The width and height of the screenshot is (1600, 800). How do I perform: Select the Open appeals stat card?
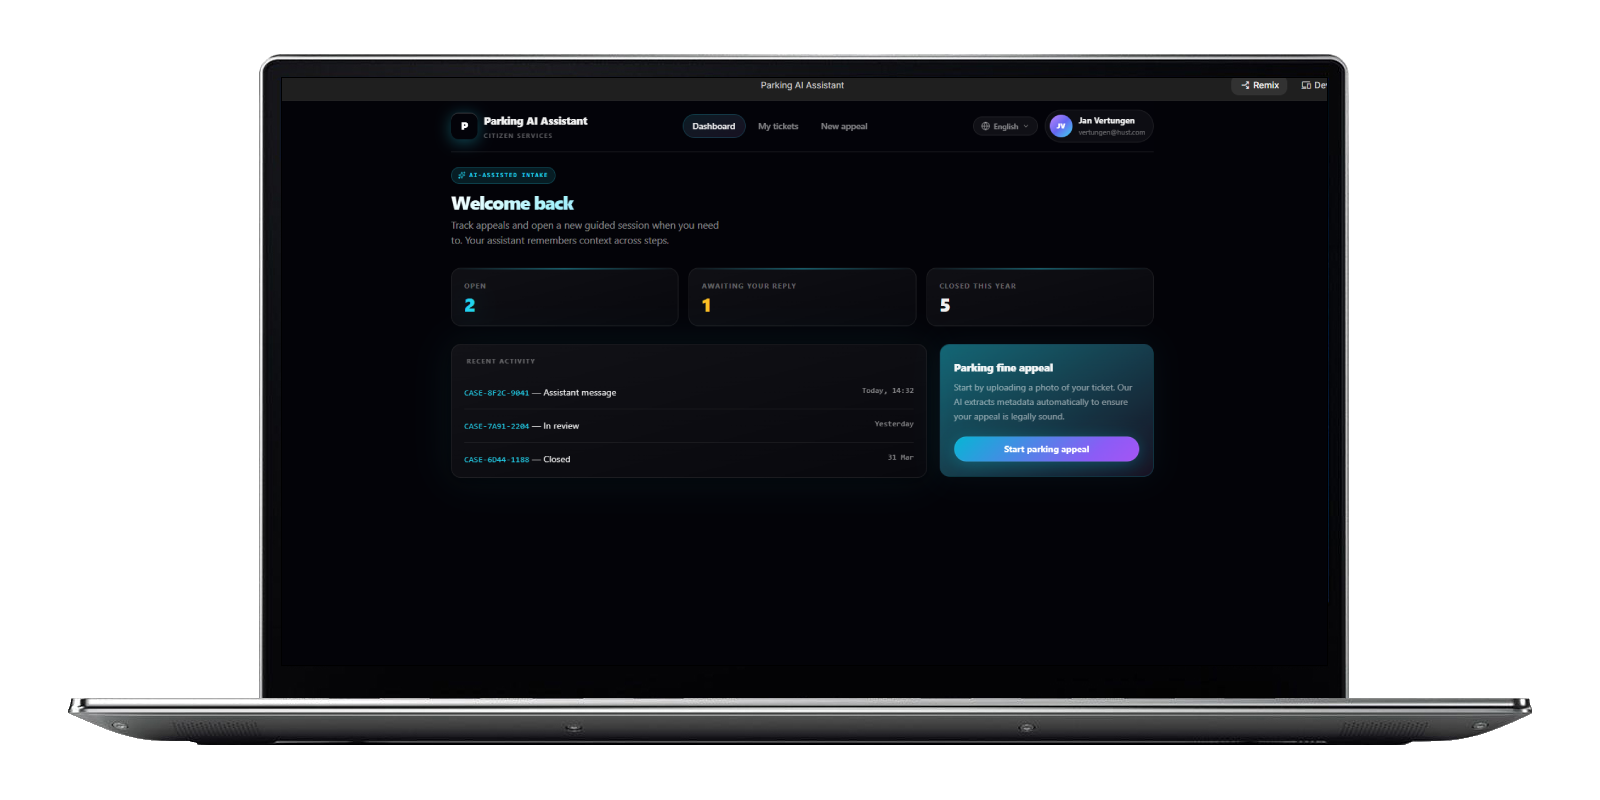(x=564, y=297)
